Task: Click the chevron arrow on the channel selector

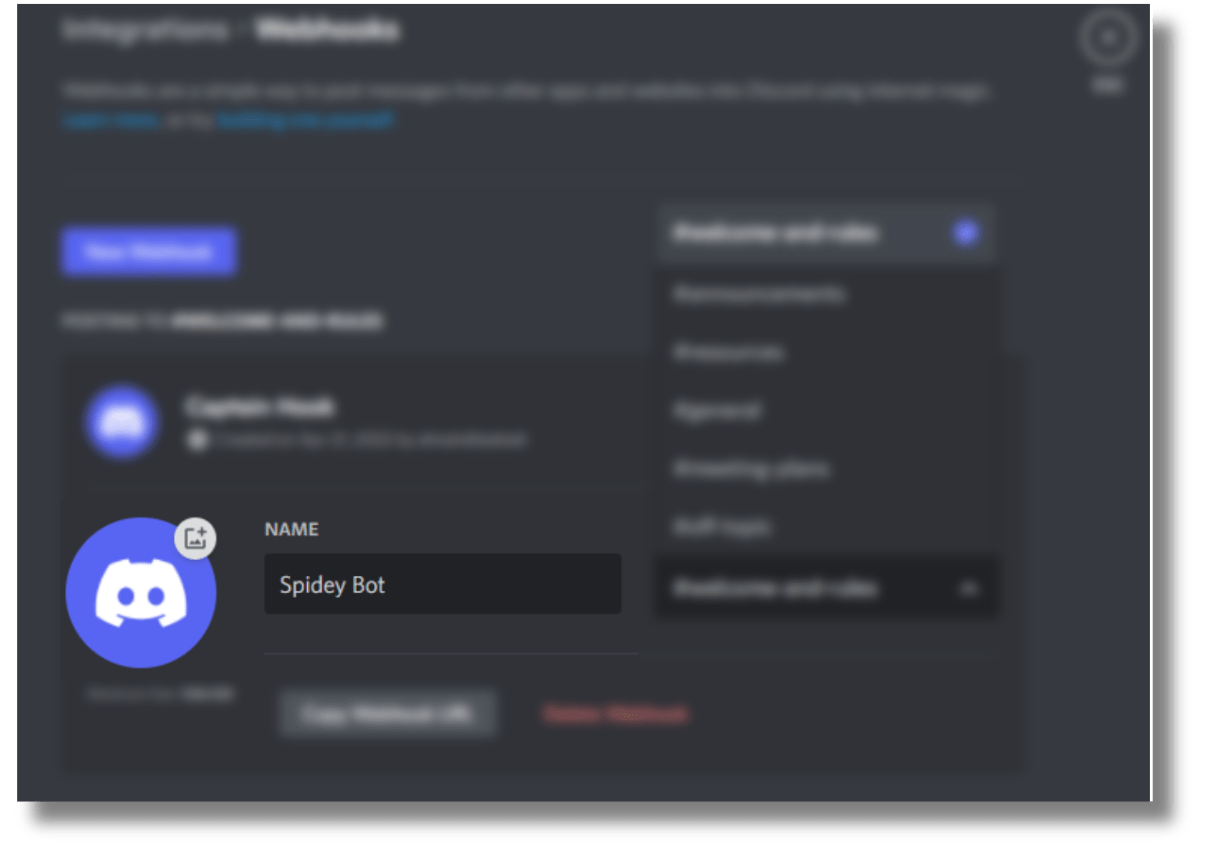Action: pyautogui.click(x=968, y=589)
